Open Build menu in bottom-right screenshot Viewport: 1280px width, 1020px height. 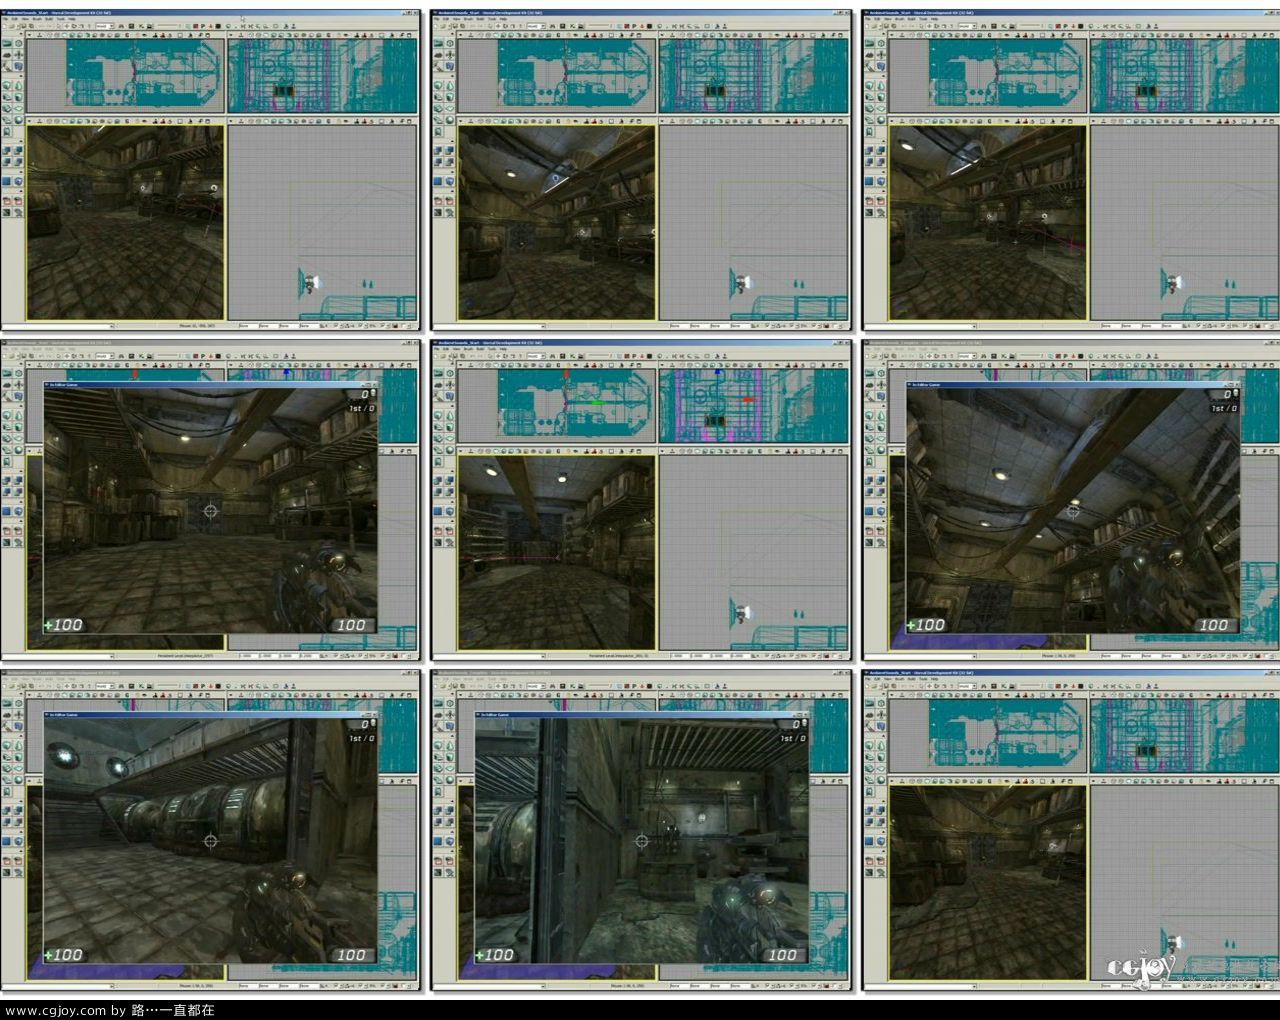pos(913,679)
